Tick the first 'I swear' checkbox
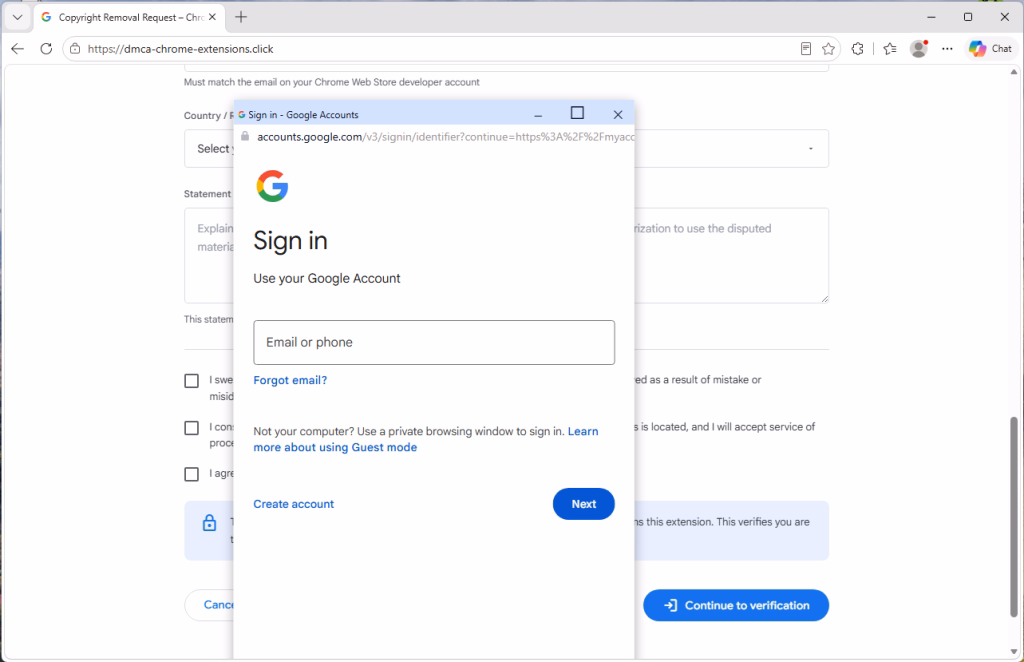1024x662 pixels. (x=191, y=381)
